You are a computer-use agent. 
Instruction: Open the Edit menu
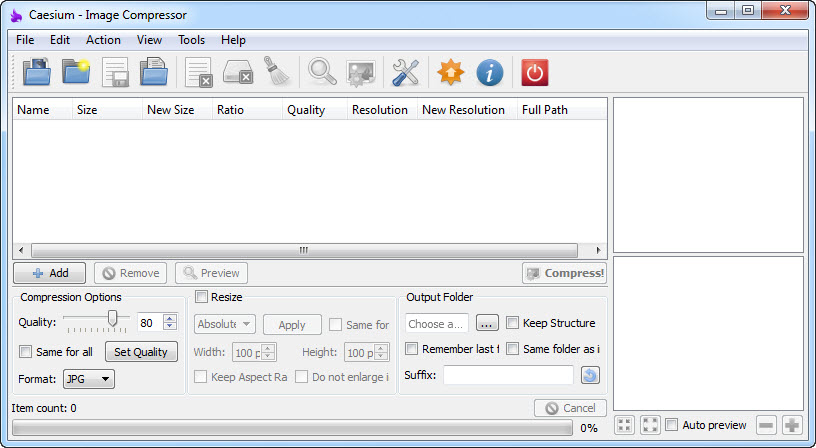click(60, 40)
